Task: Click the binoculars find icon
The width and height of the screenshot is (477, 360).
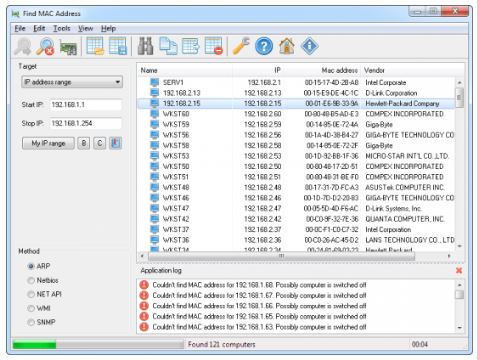Action: 146,46
